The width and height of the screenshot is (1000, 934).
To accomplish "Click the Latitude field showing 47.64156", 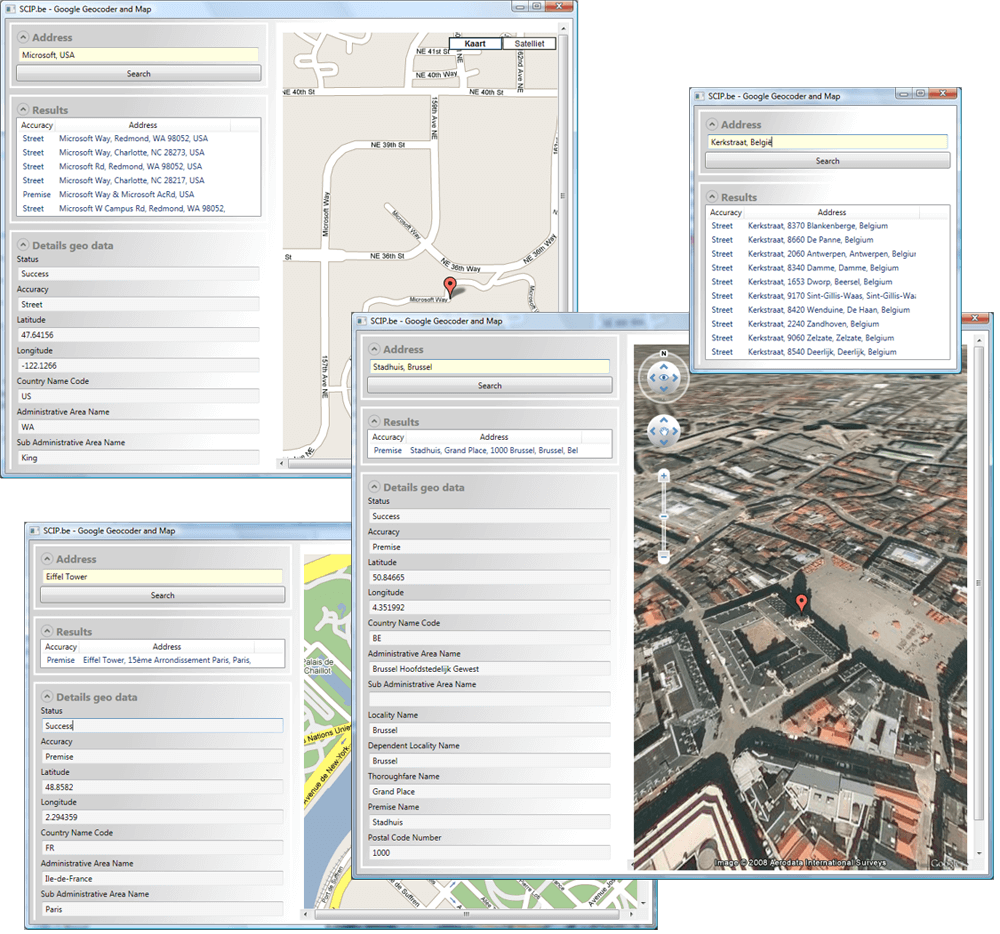I will point(138,335).
